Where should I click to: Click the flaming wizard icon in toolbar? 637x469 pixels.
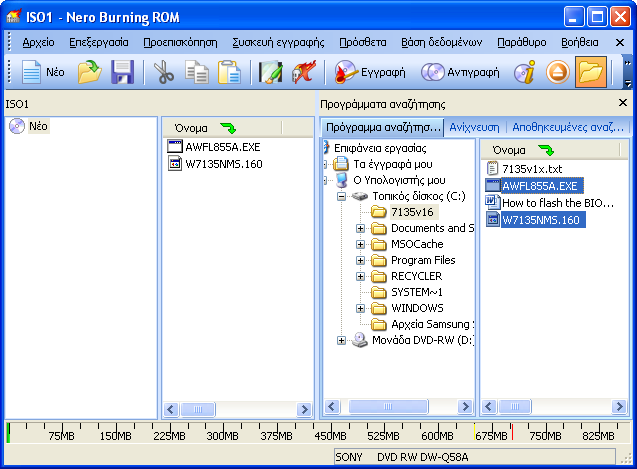303,72
